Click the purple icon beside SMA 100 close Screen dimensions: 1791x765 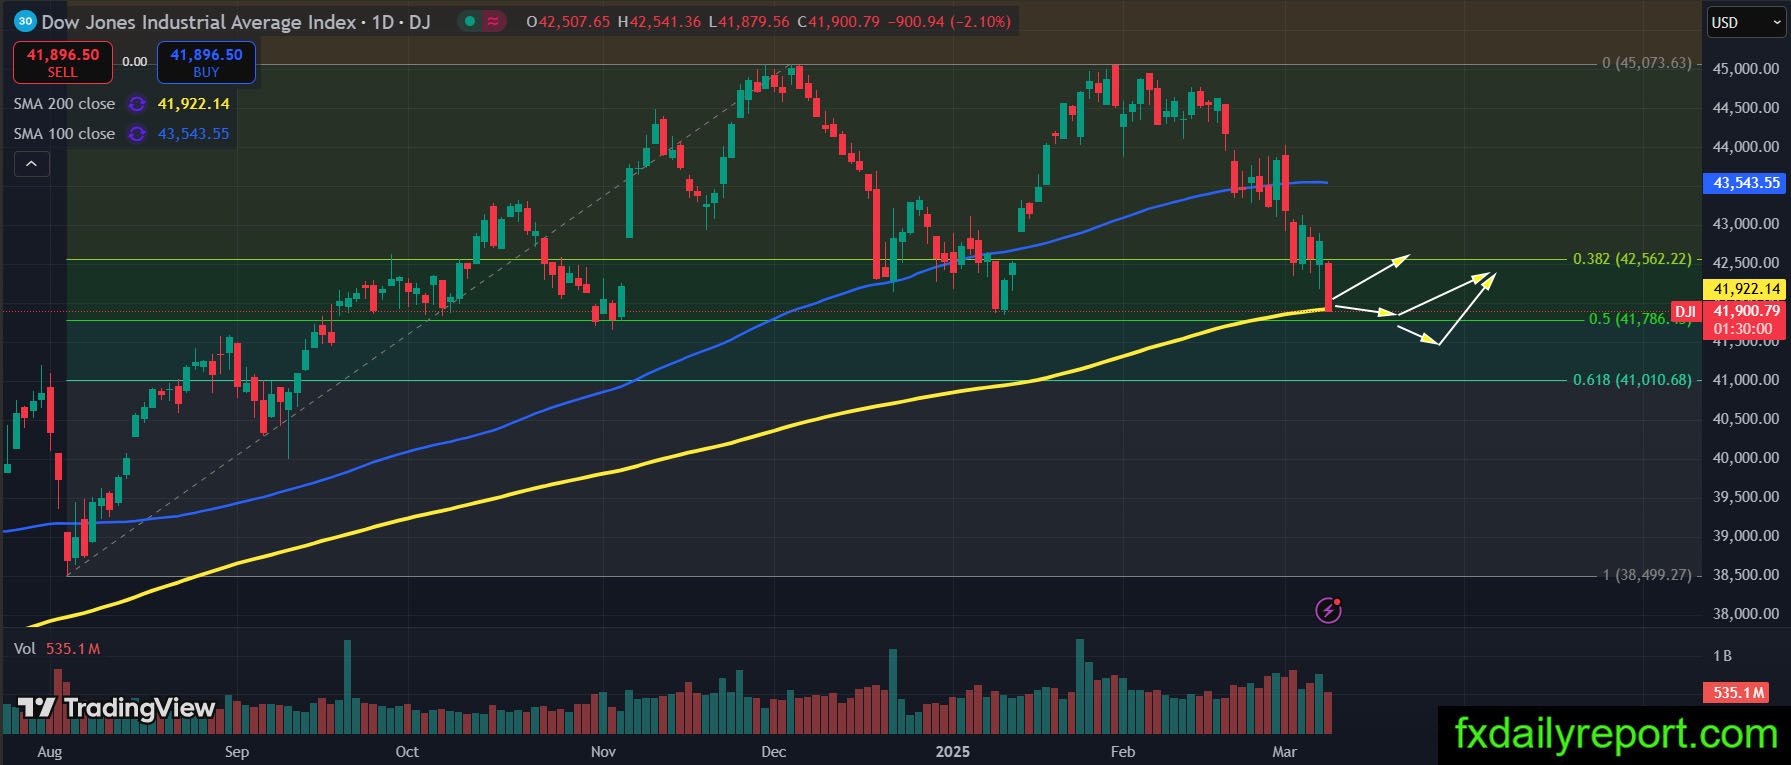(x=137, y=134)
